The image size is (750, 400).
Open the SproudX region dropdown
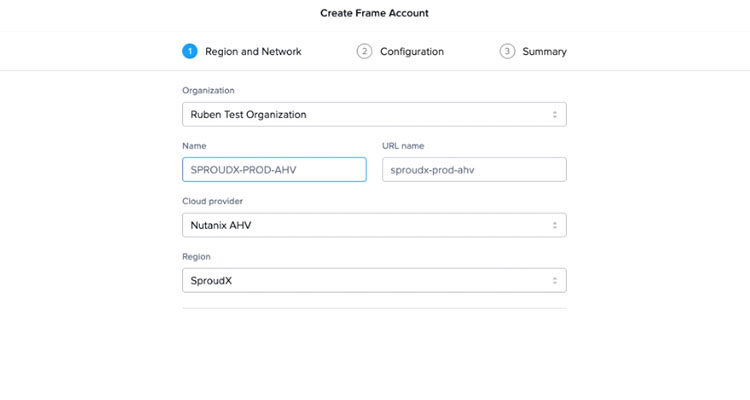pyautogui.click(x=374, y=281)
